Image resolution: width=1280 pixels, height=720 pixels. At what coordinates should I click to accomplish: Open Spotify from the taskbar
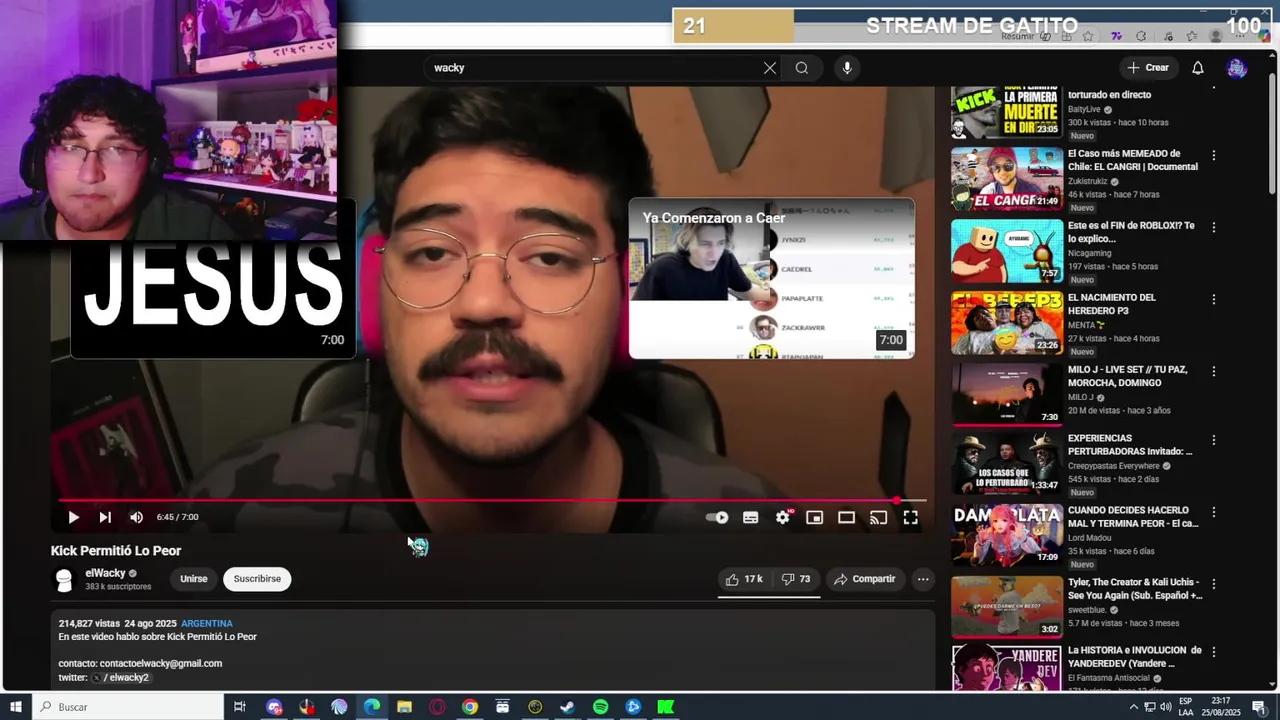[x=600, y=707]
